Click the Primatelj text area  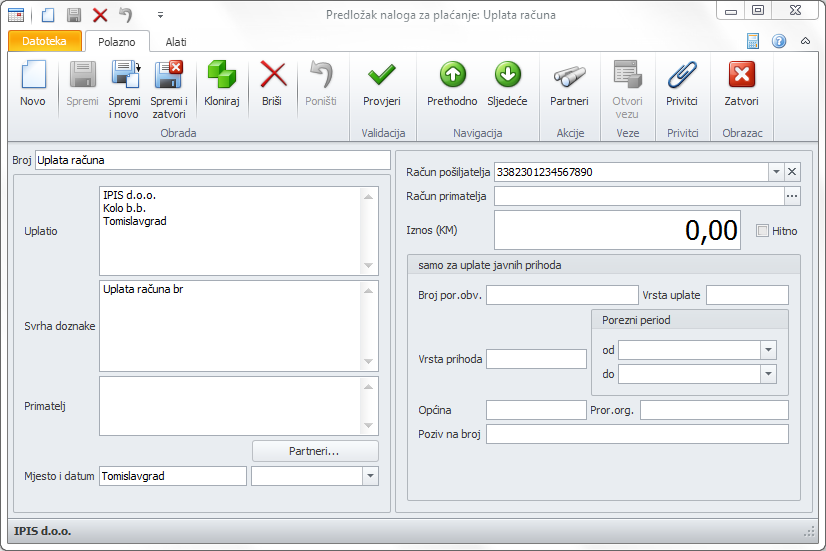(x=238, y=406)
